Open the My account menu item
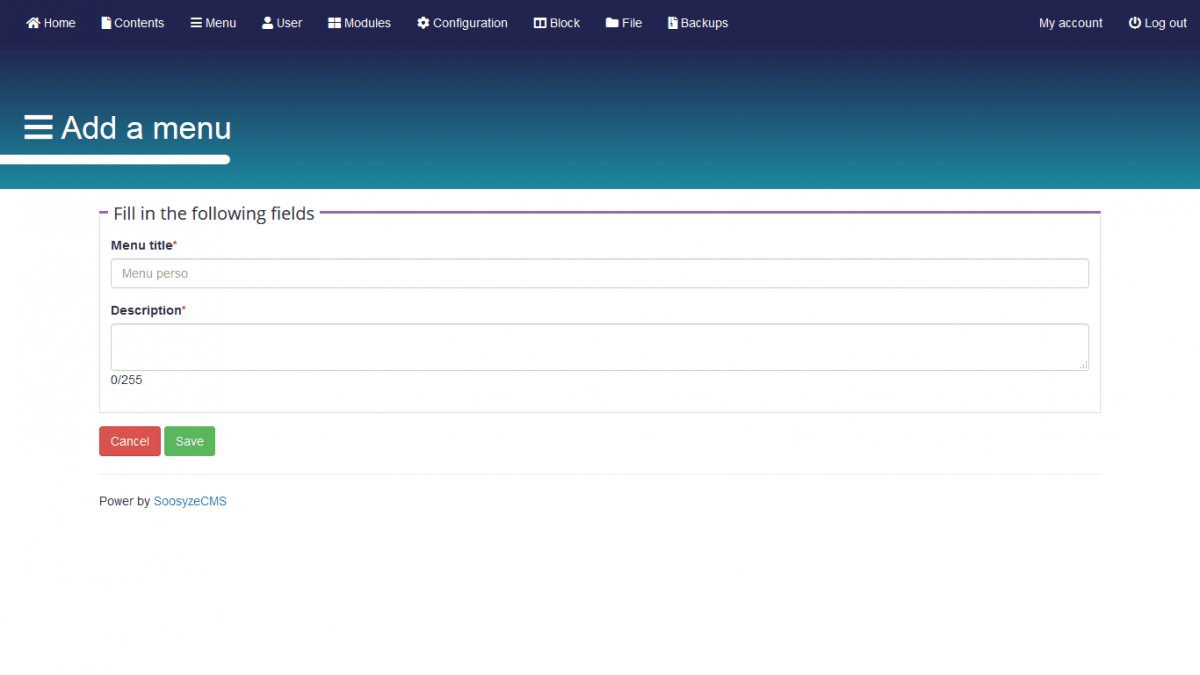The image size is (1200, 675). [x=1070, y=23]
